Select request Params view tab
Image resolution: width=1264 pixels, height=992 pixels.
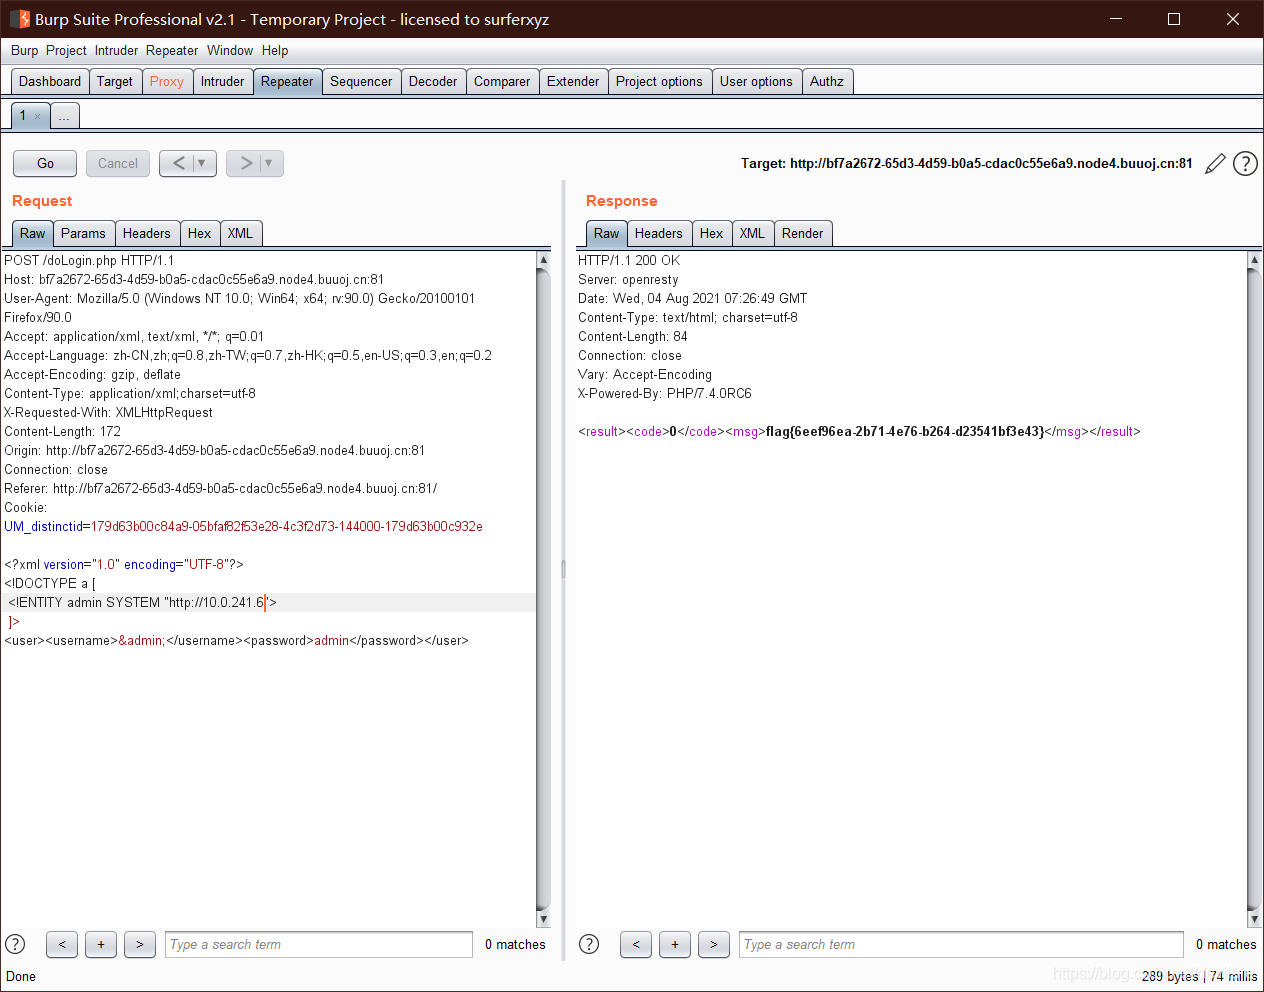(83, 233)
